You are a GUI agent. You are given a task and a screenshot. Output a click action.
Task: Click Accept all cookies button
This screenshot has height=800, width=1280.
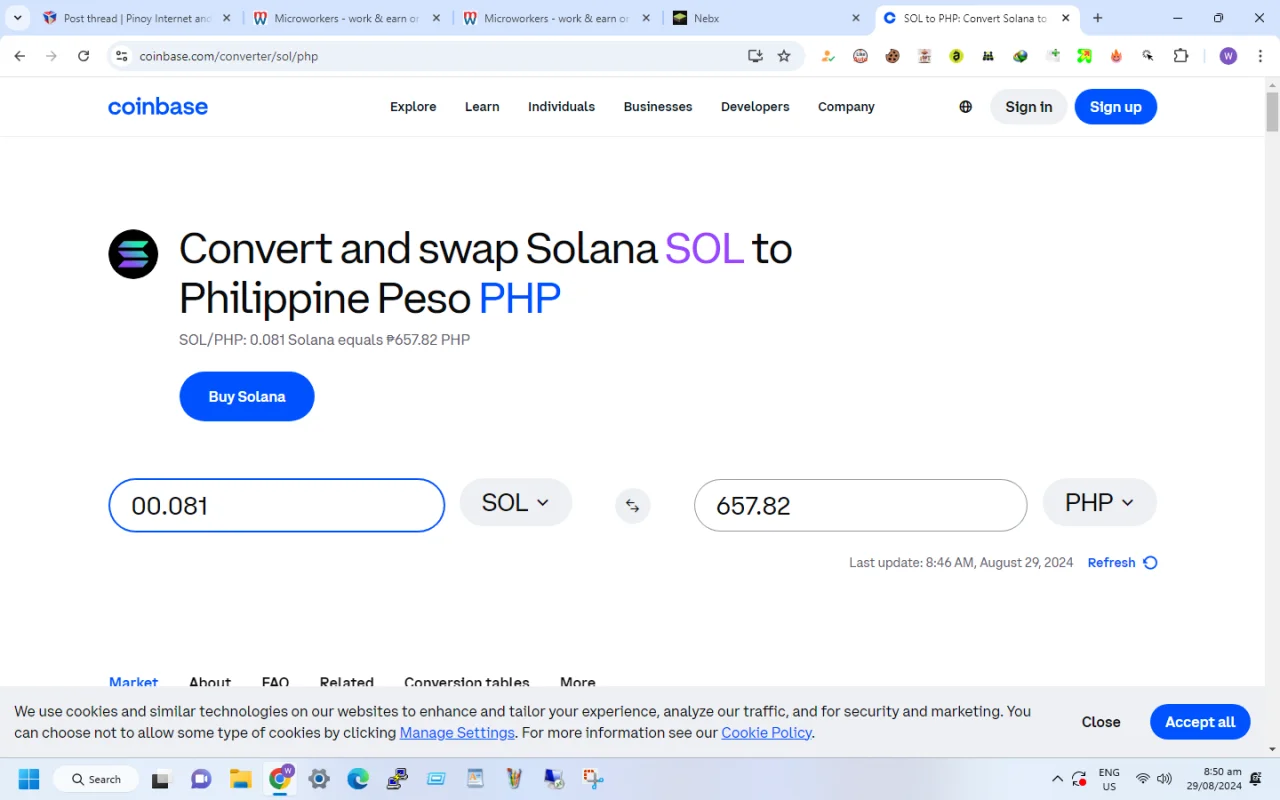coord(1200,722)
